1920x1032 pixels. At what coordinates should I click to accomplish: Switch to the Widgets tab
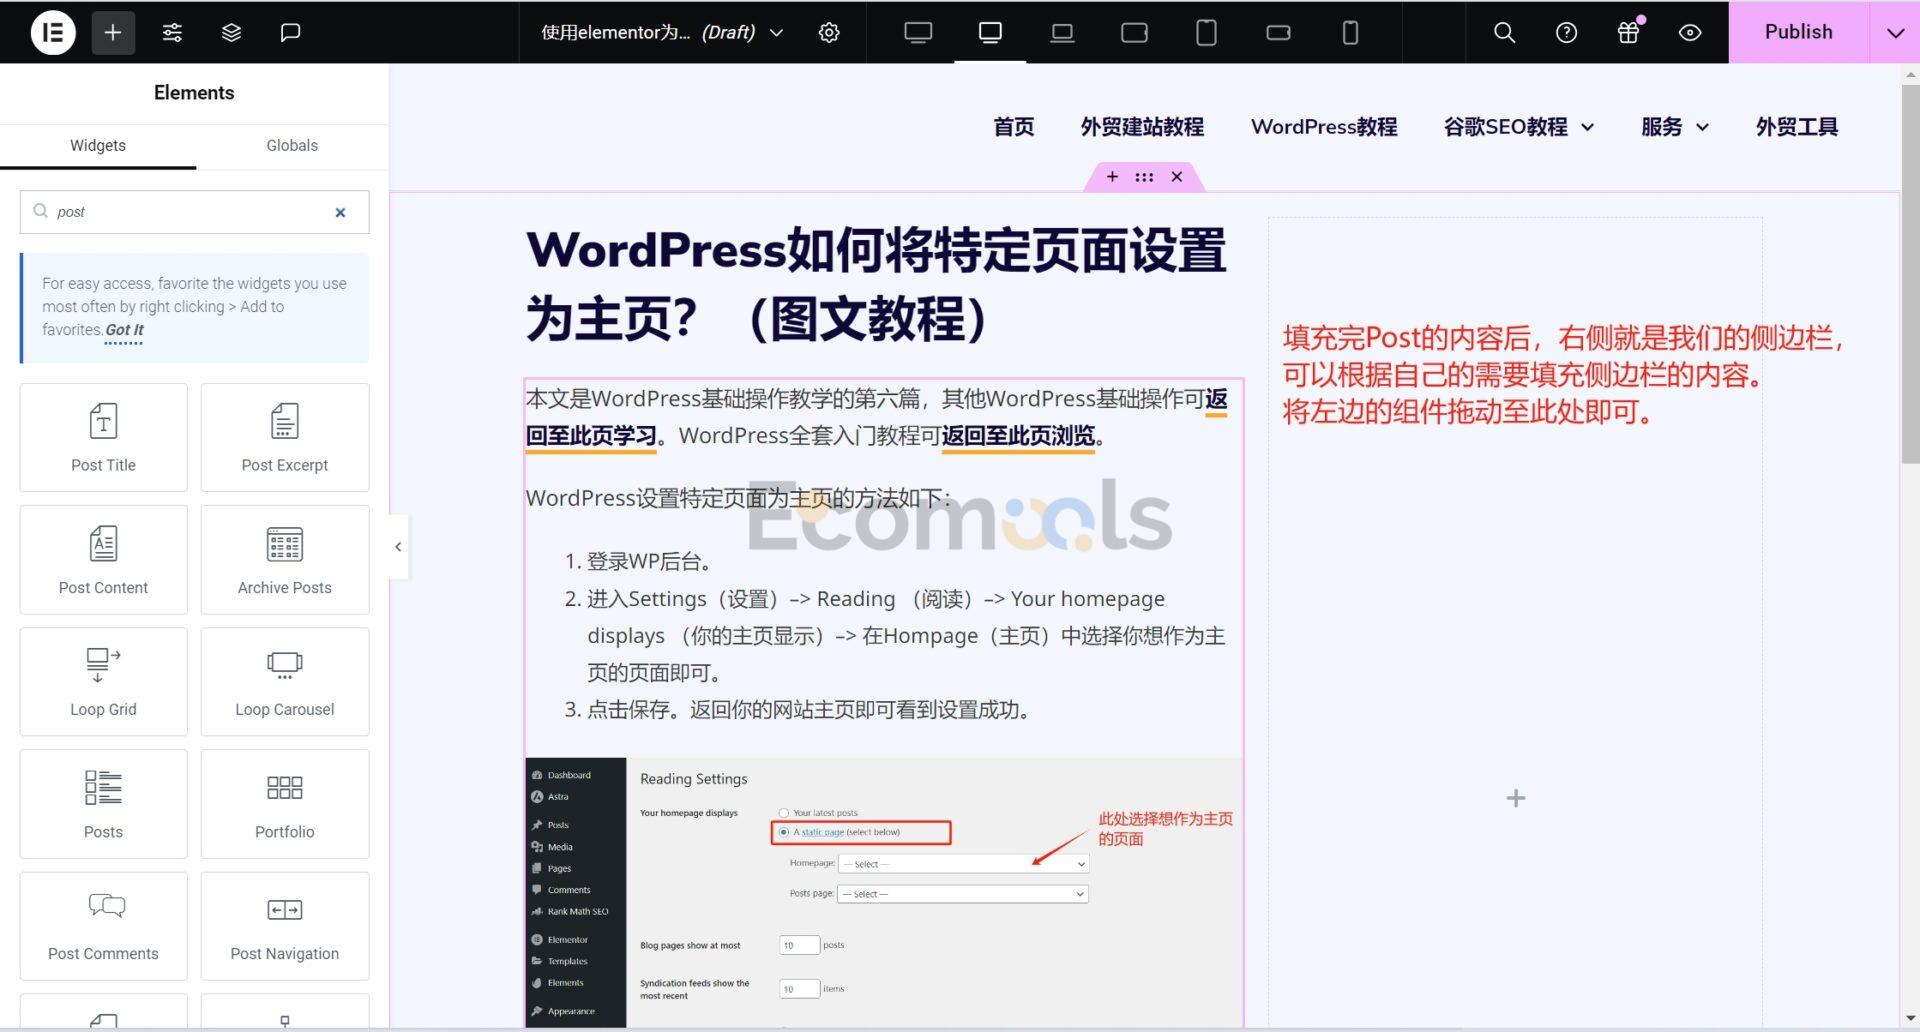pyautogui.click(x=98, y=146)
